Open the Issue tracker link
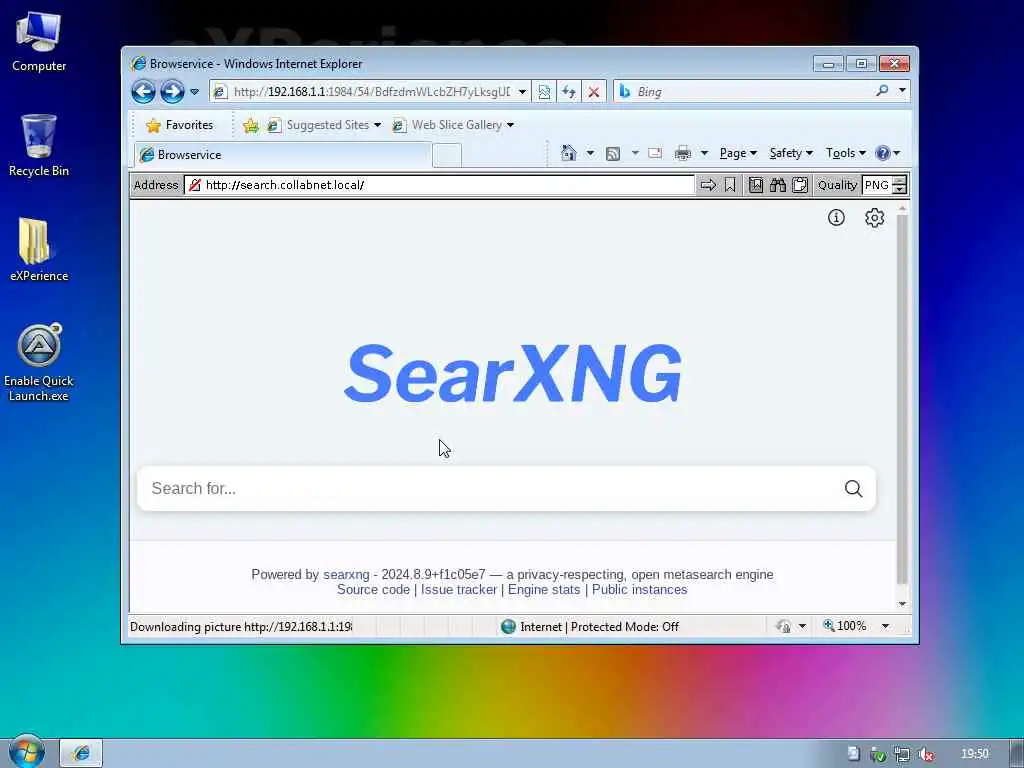1024x768 pixels. [x=459, y=589]
